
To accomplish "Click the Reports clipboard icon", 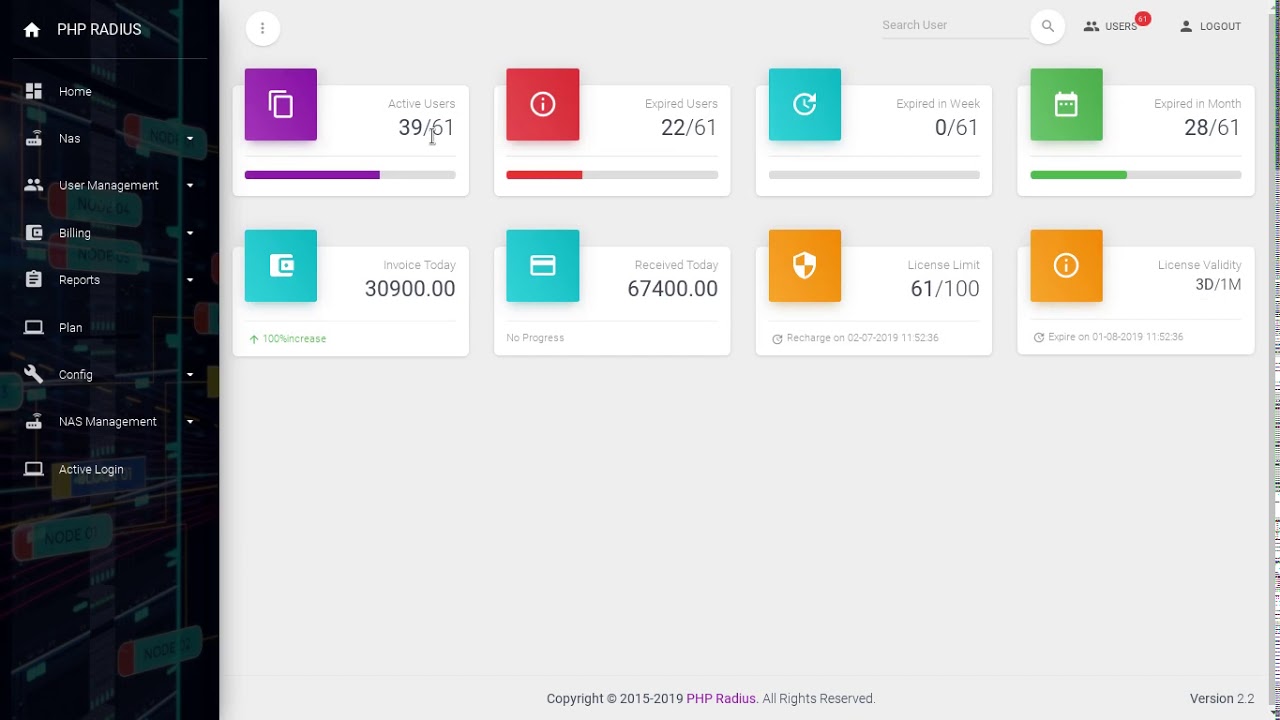I will pos(33,280).
